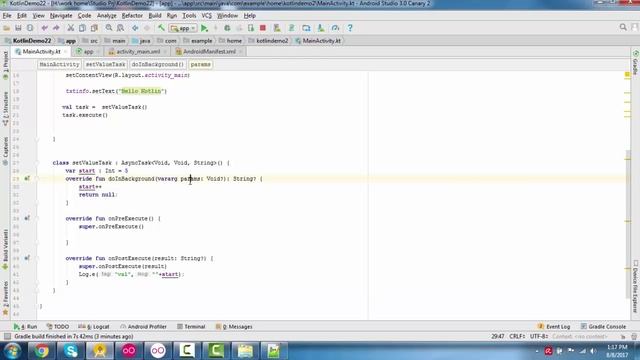
Task: Open the Logcat tool window button
Action: point(94,327)
